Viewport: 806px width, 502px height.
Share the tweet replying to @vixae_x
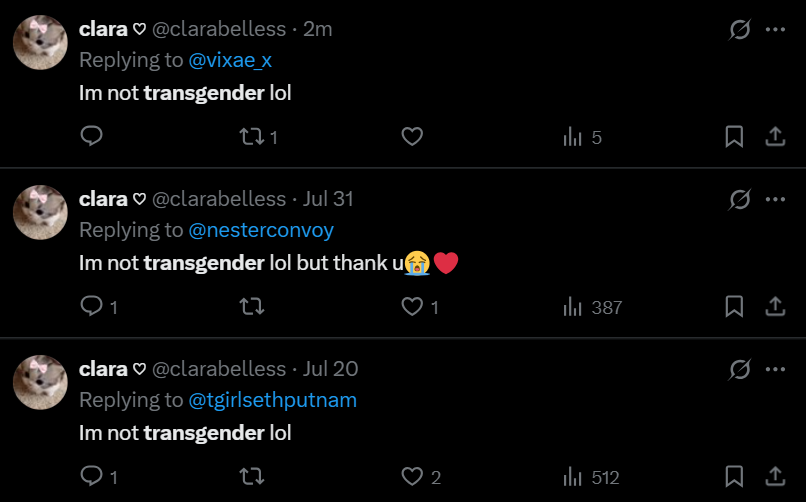click(774, 137)
